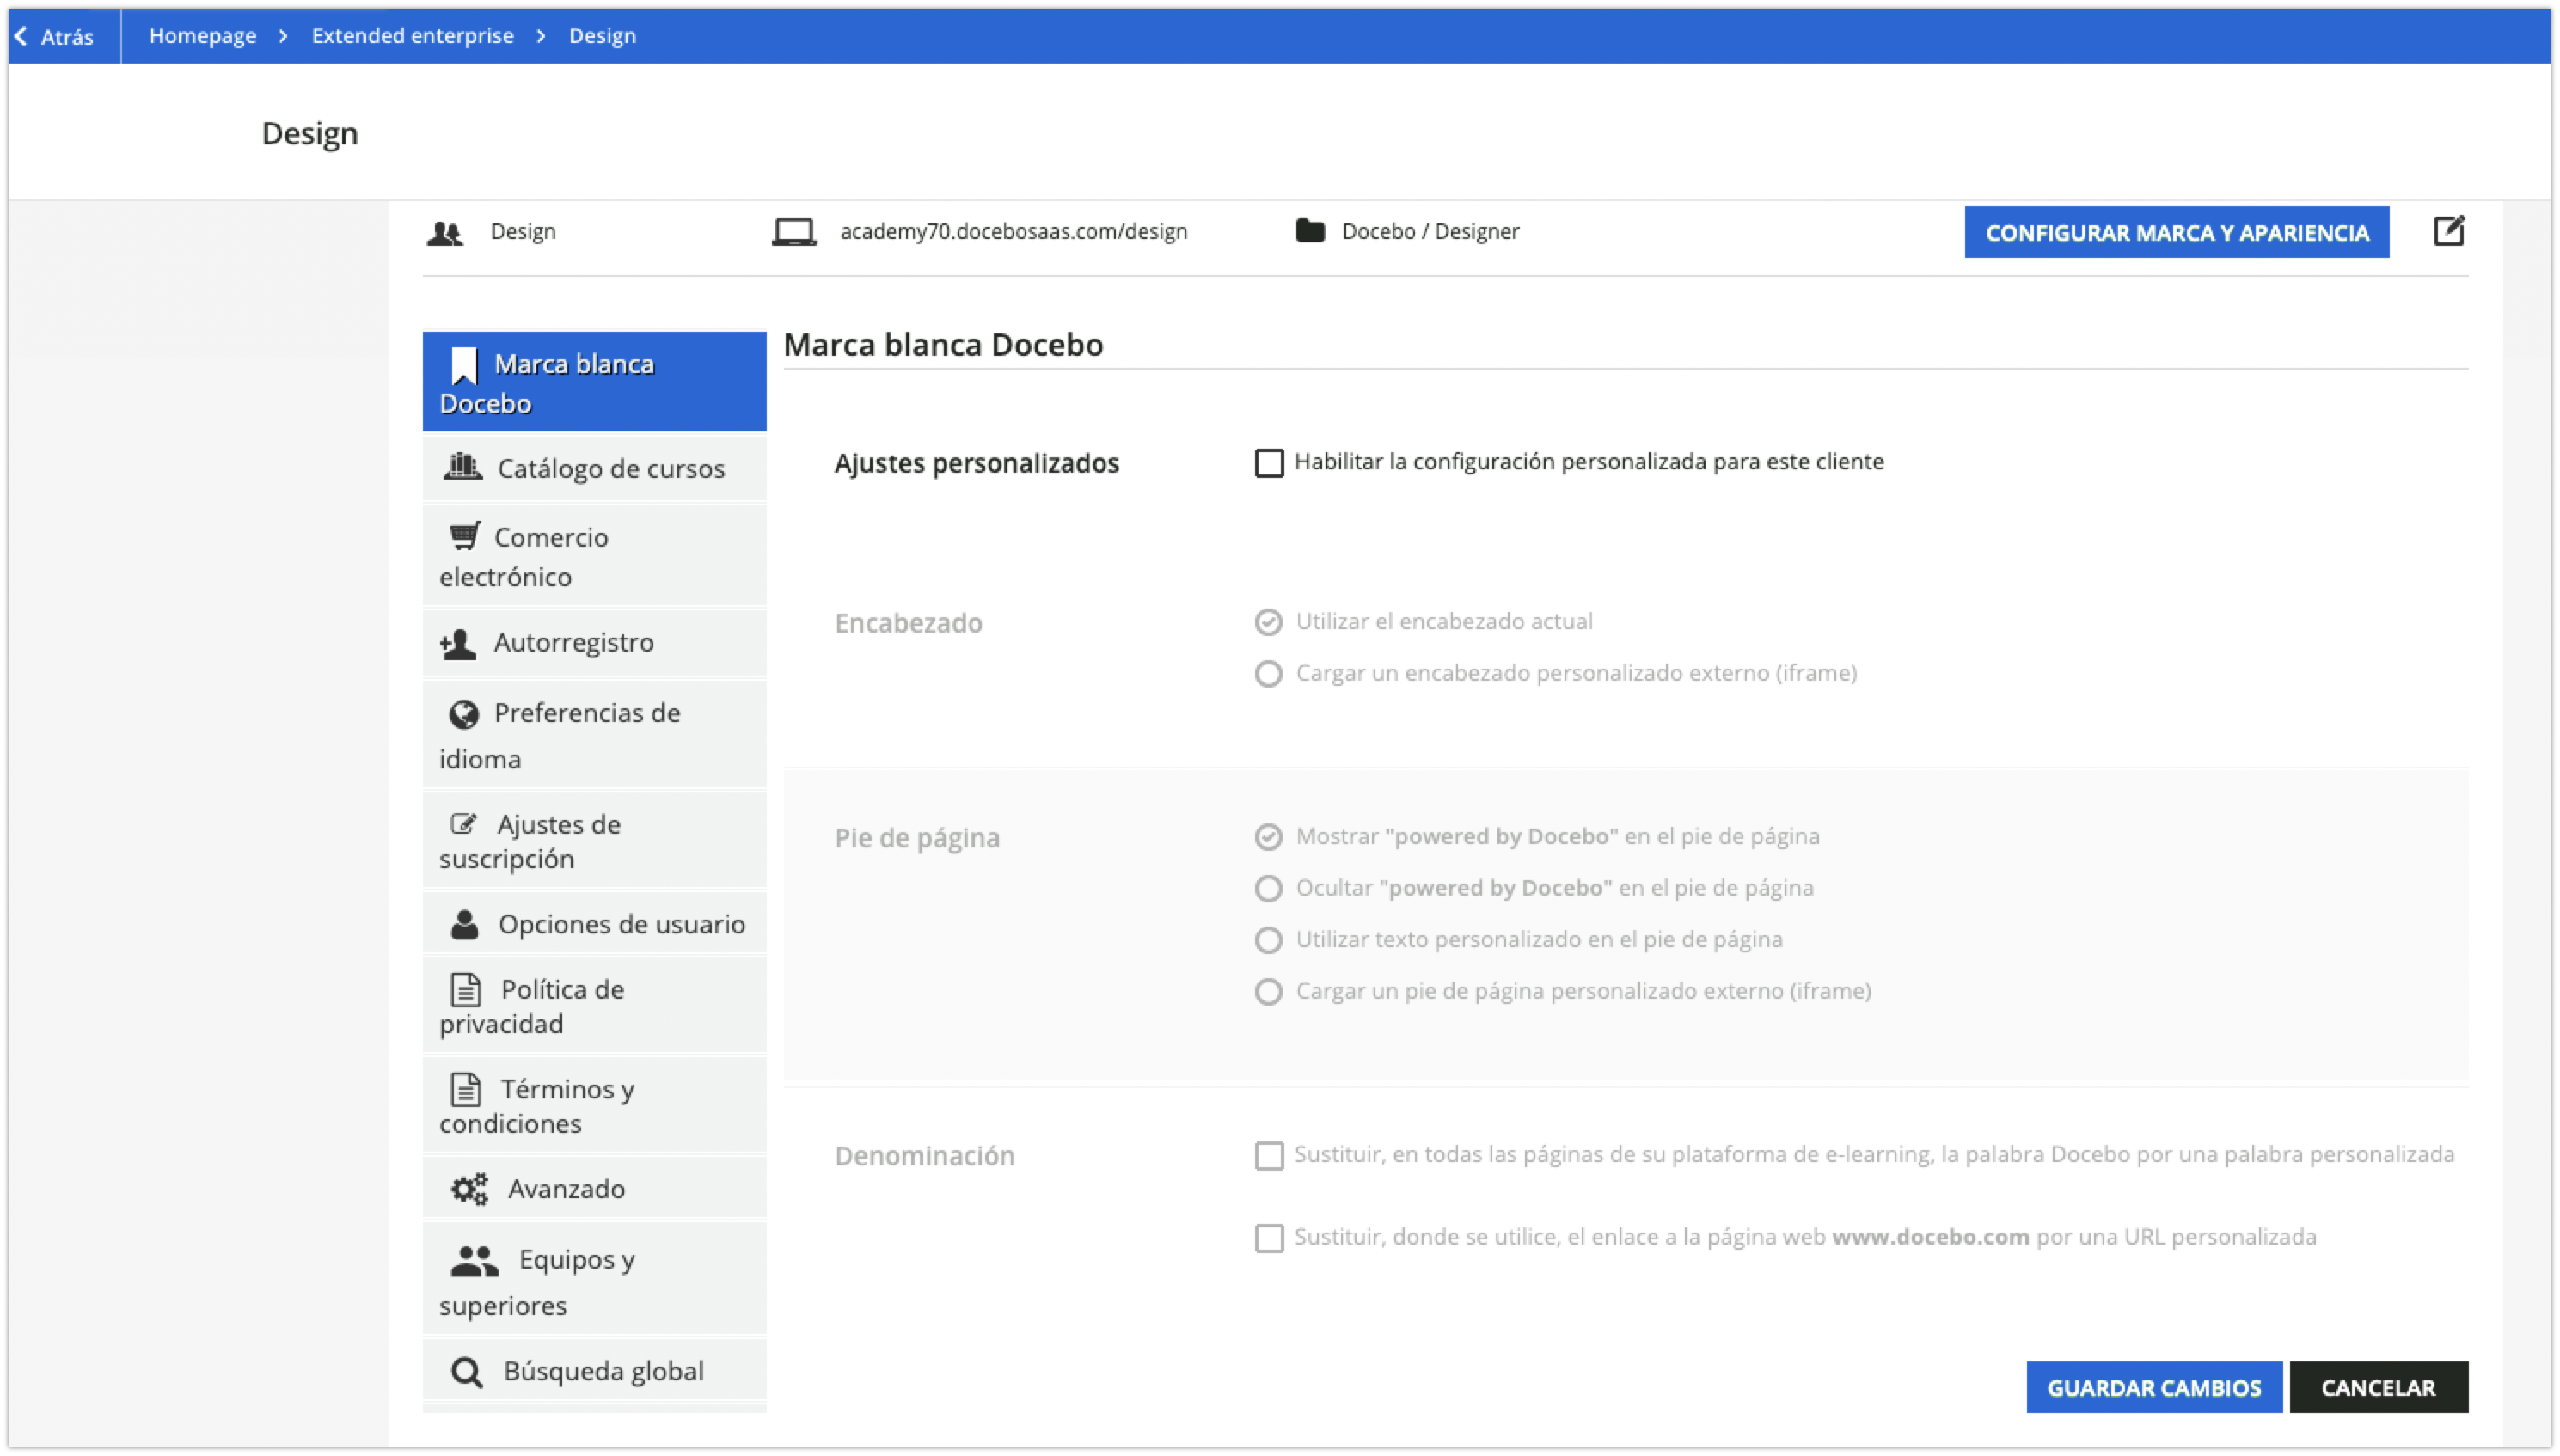
Task: Check the replace www.docebo.com link checkbox
Action: point(1269,1238)
